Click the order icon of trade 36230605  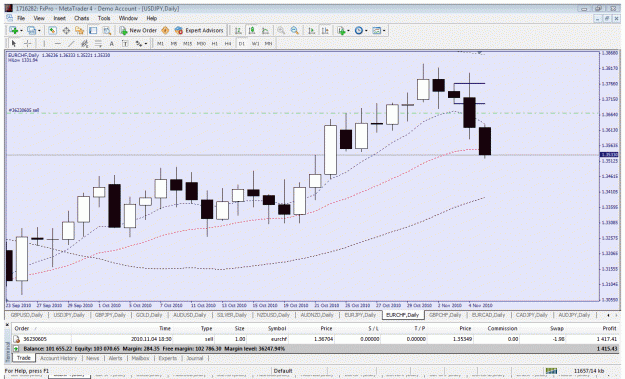pos(17,339)
